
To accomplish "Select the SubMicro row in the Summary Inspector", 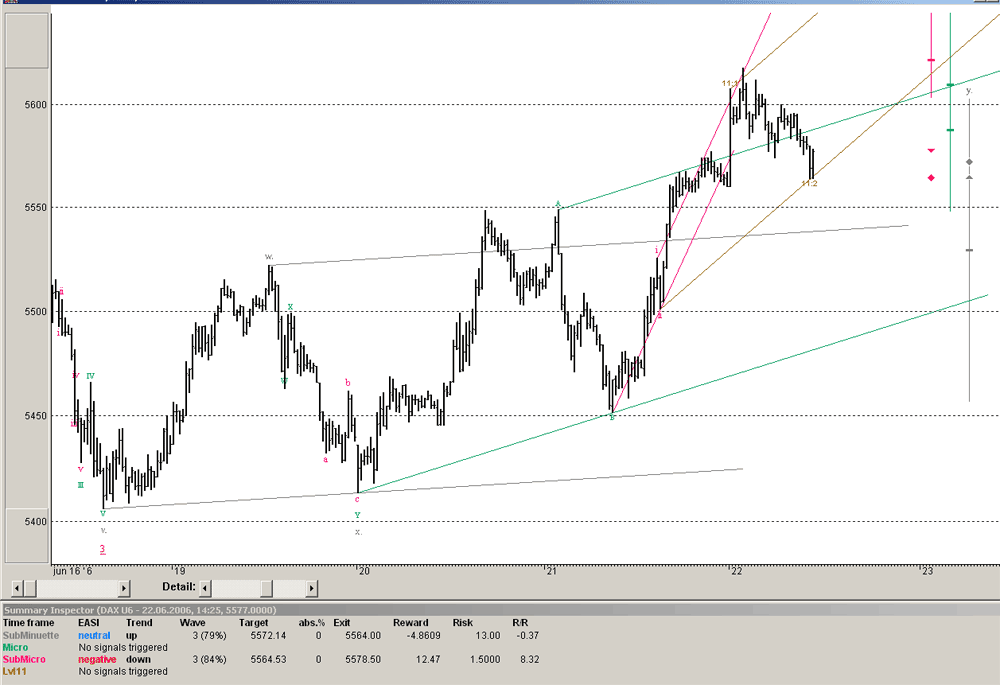I will (25, 659).
